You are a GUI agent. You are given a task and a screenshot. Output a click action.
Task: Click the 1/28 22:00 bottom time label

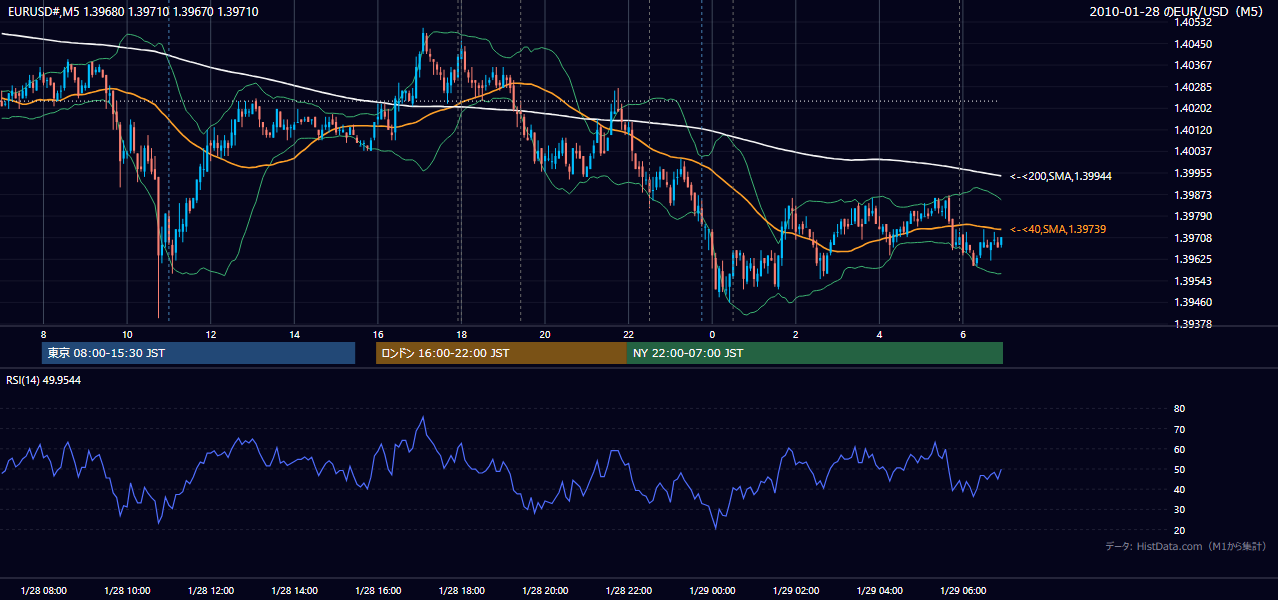628,591
